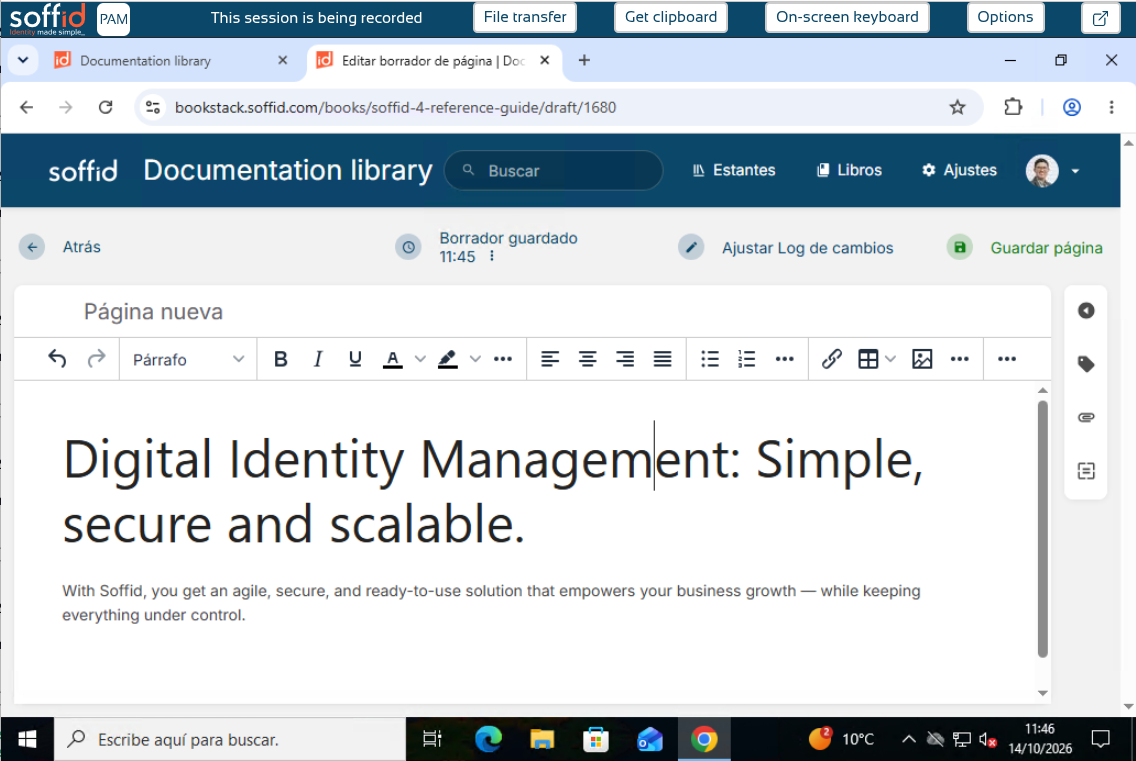Open draft options menu next to 11:45
The height and width of the screenshot is (761, 1136).
pyautogui.click(x=492, y=257)
